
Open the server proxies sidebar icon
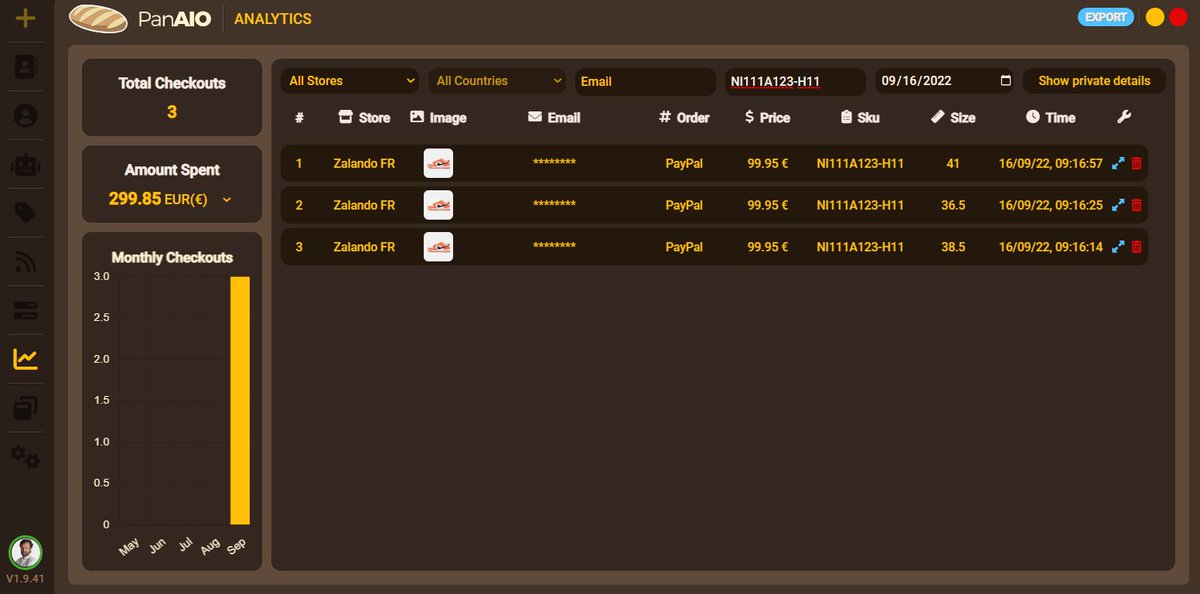(26, 311)
